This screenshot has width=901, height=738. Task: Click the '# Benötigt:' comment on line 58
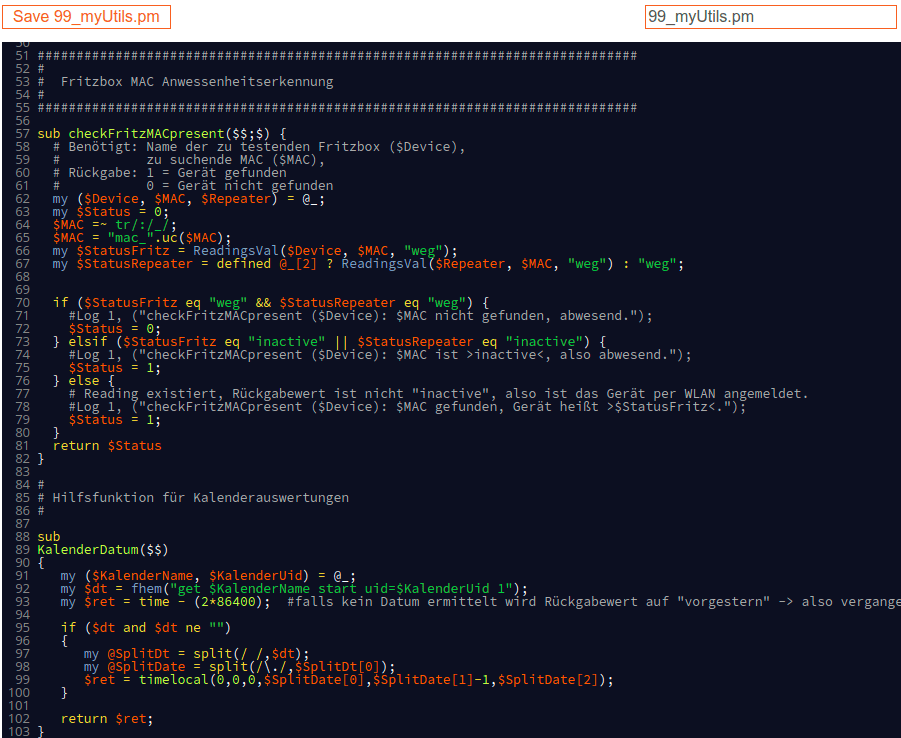coord(259,147)
